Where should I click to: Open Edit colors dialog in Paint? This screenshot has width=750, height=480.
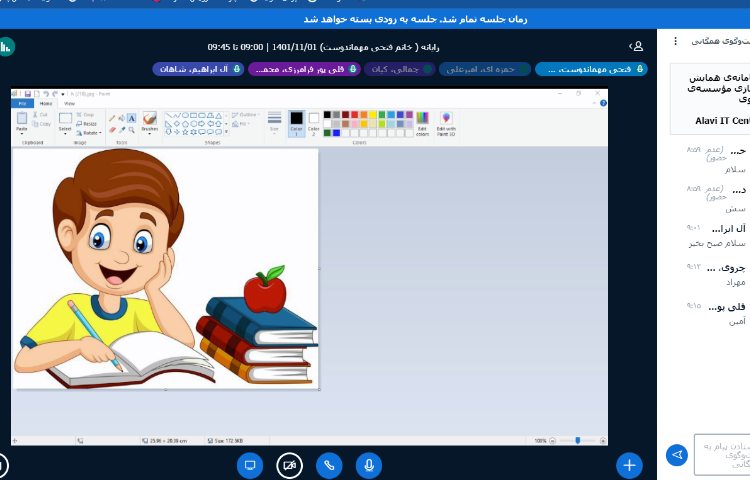pyautogui.click(x=422, y=124)
